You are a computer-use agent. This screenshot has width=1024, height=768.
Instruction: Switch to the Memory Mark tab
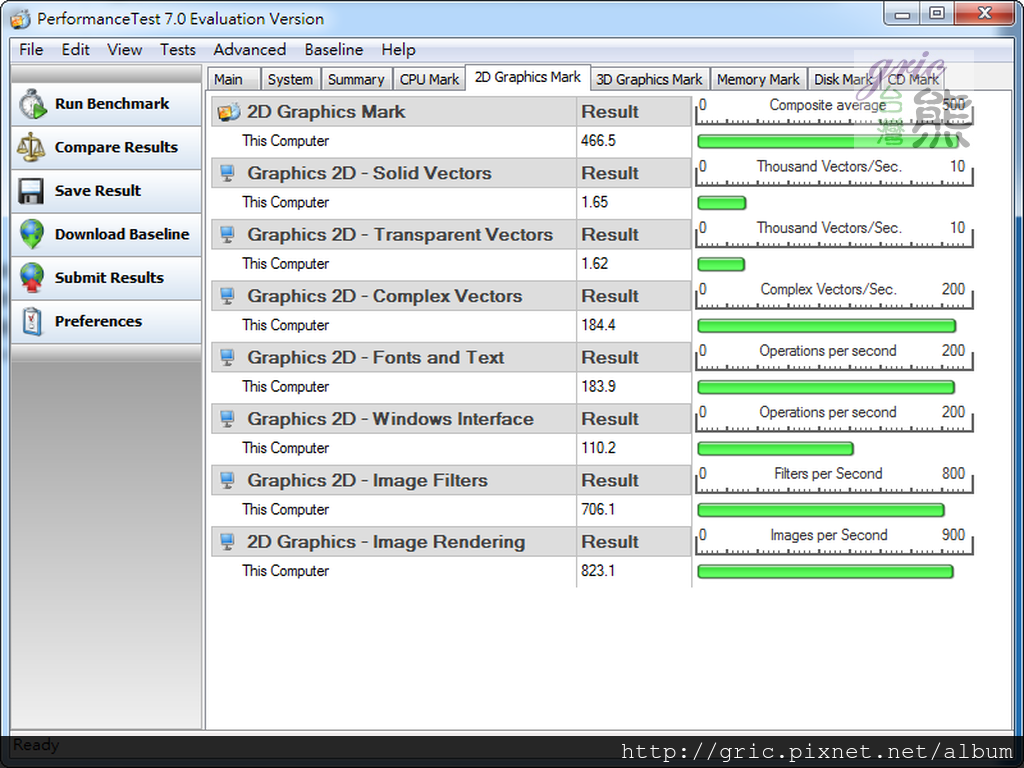coord(758,80)
